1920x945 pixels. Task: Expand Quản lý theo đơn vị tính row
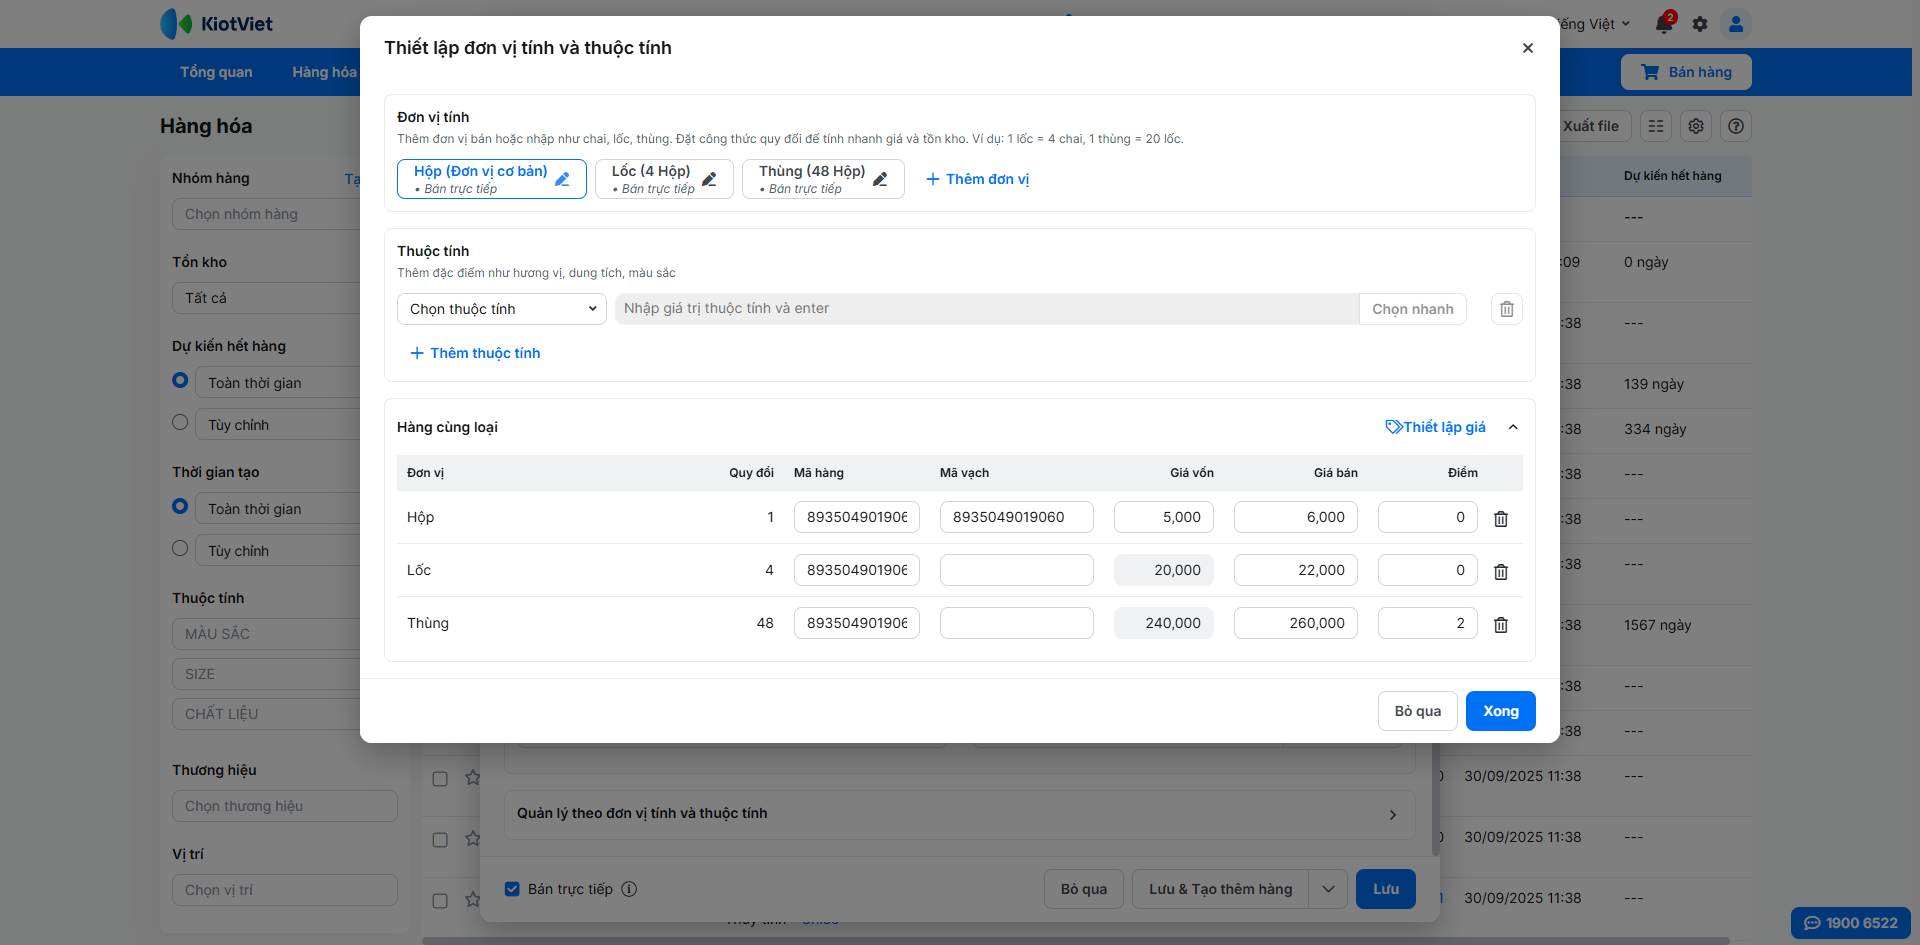[x=1392, y=814]
